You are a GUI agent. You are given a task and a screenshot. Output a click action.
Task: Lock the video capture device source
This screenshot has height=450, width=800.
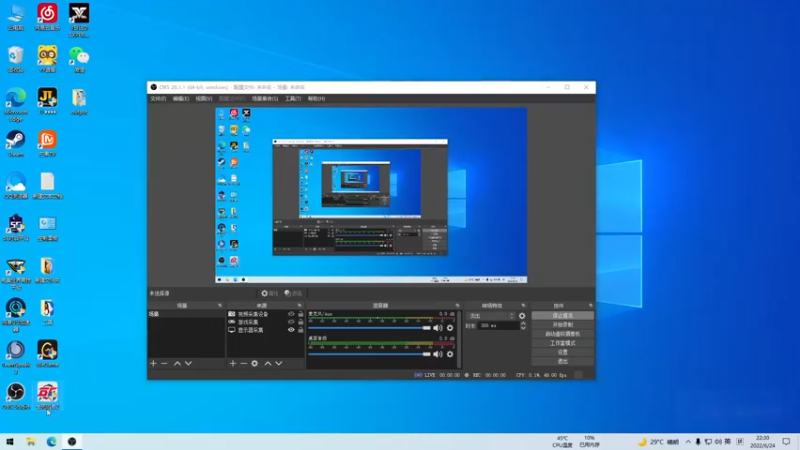pyautogui.click(x=301, y=314)
